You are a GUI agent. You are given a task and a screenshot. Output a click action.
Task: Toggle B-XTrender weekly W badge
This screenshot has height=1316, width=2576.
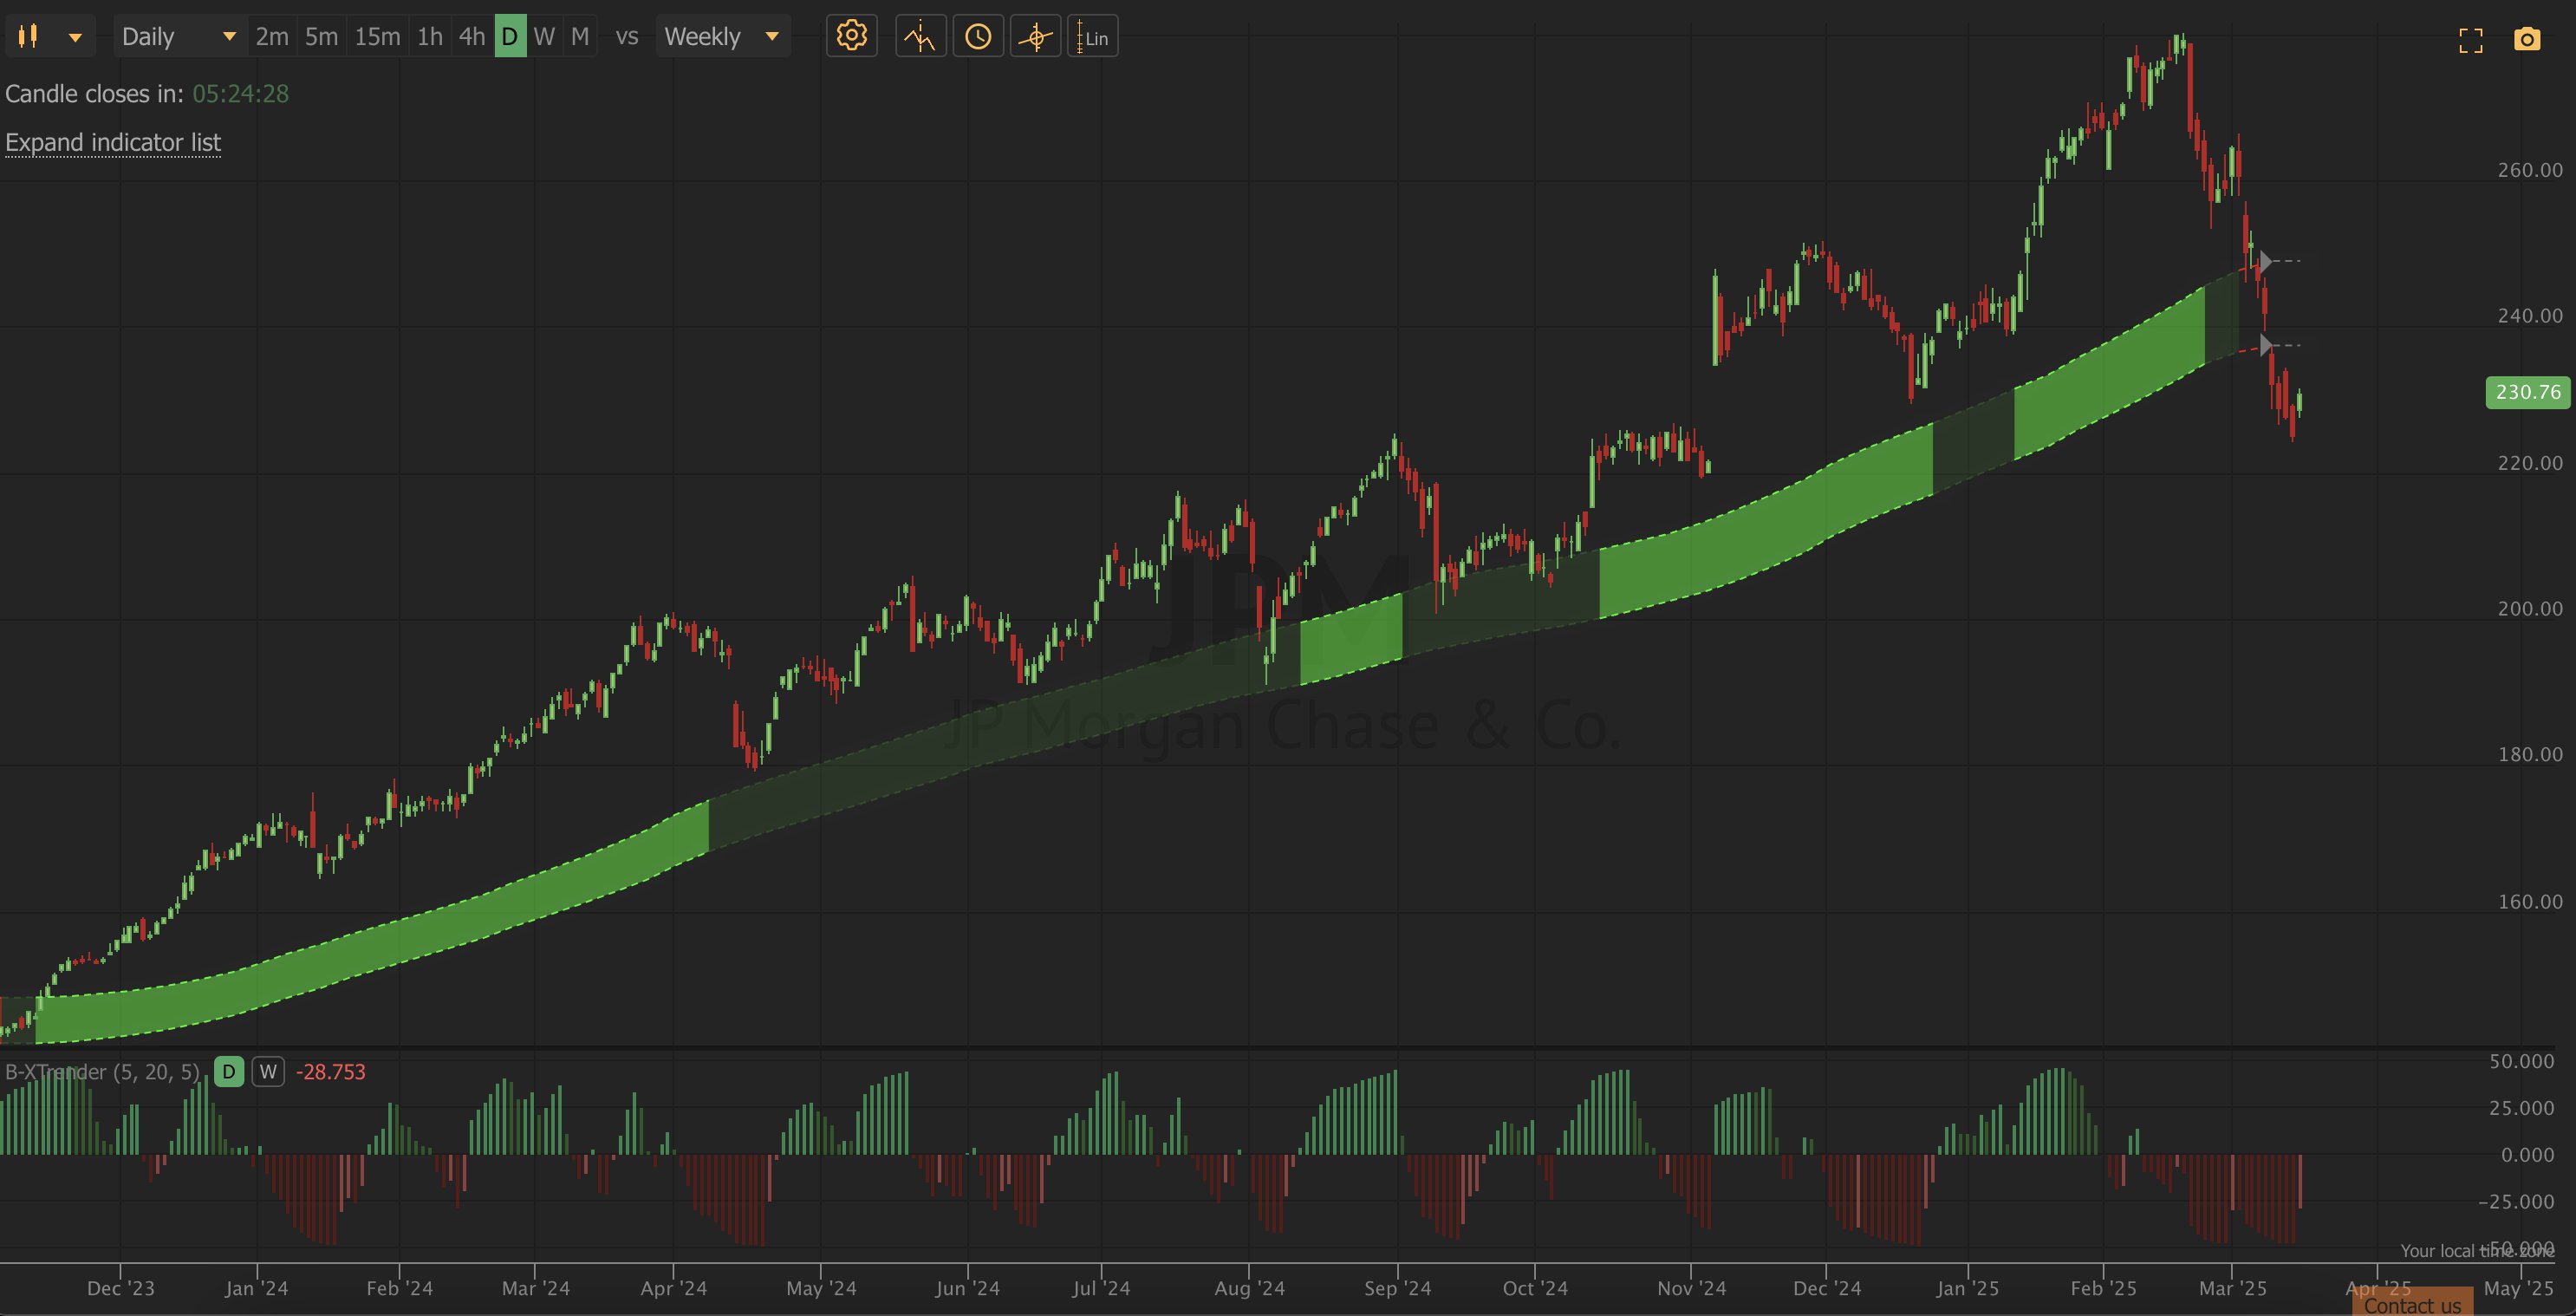tap(267, 1072)
